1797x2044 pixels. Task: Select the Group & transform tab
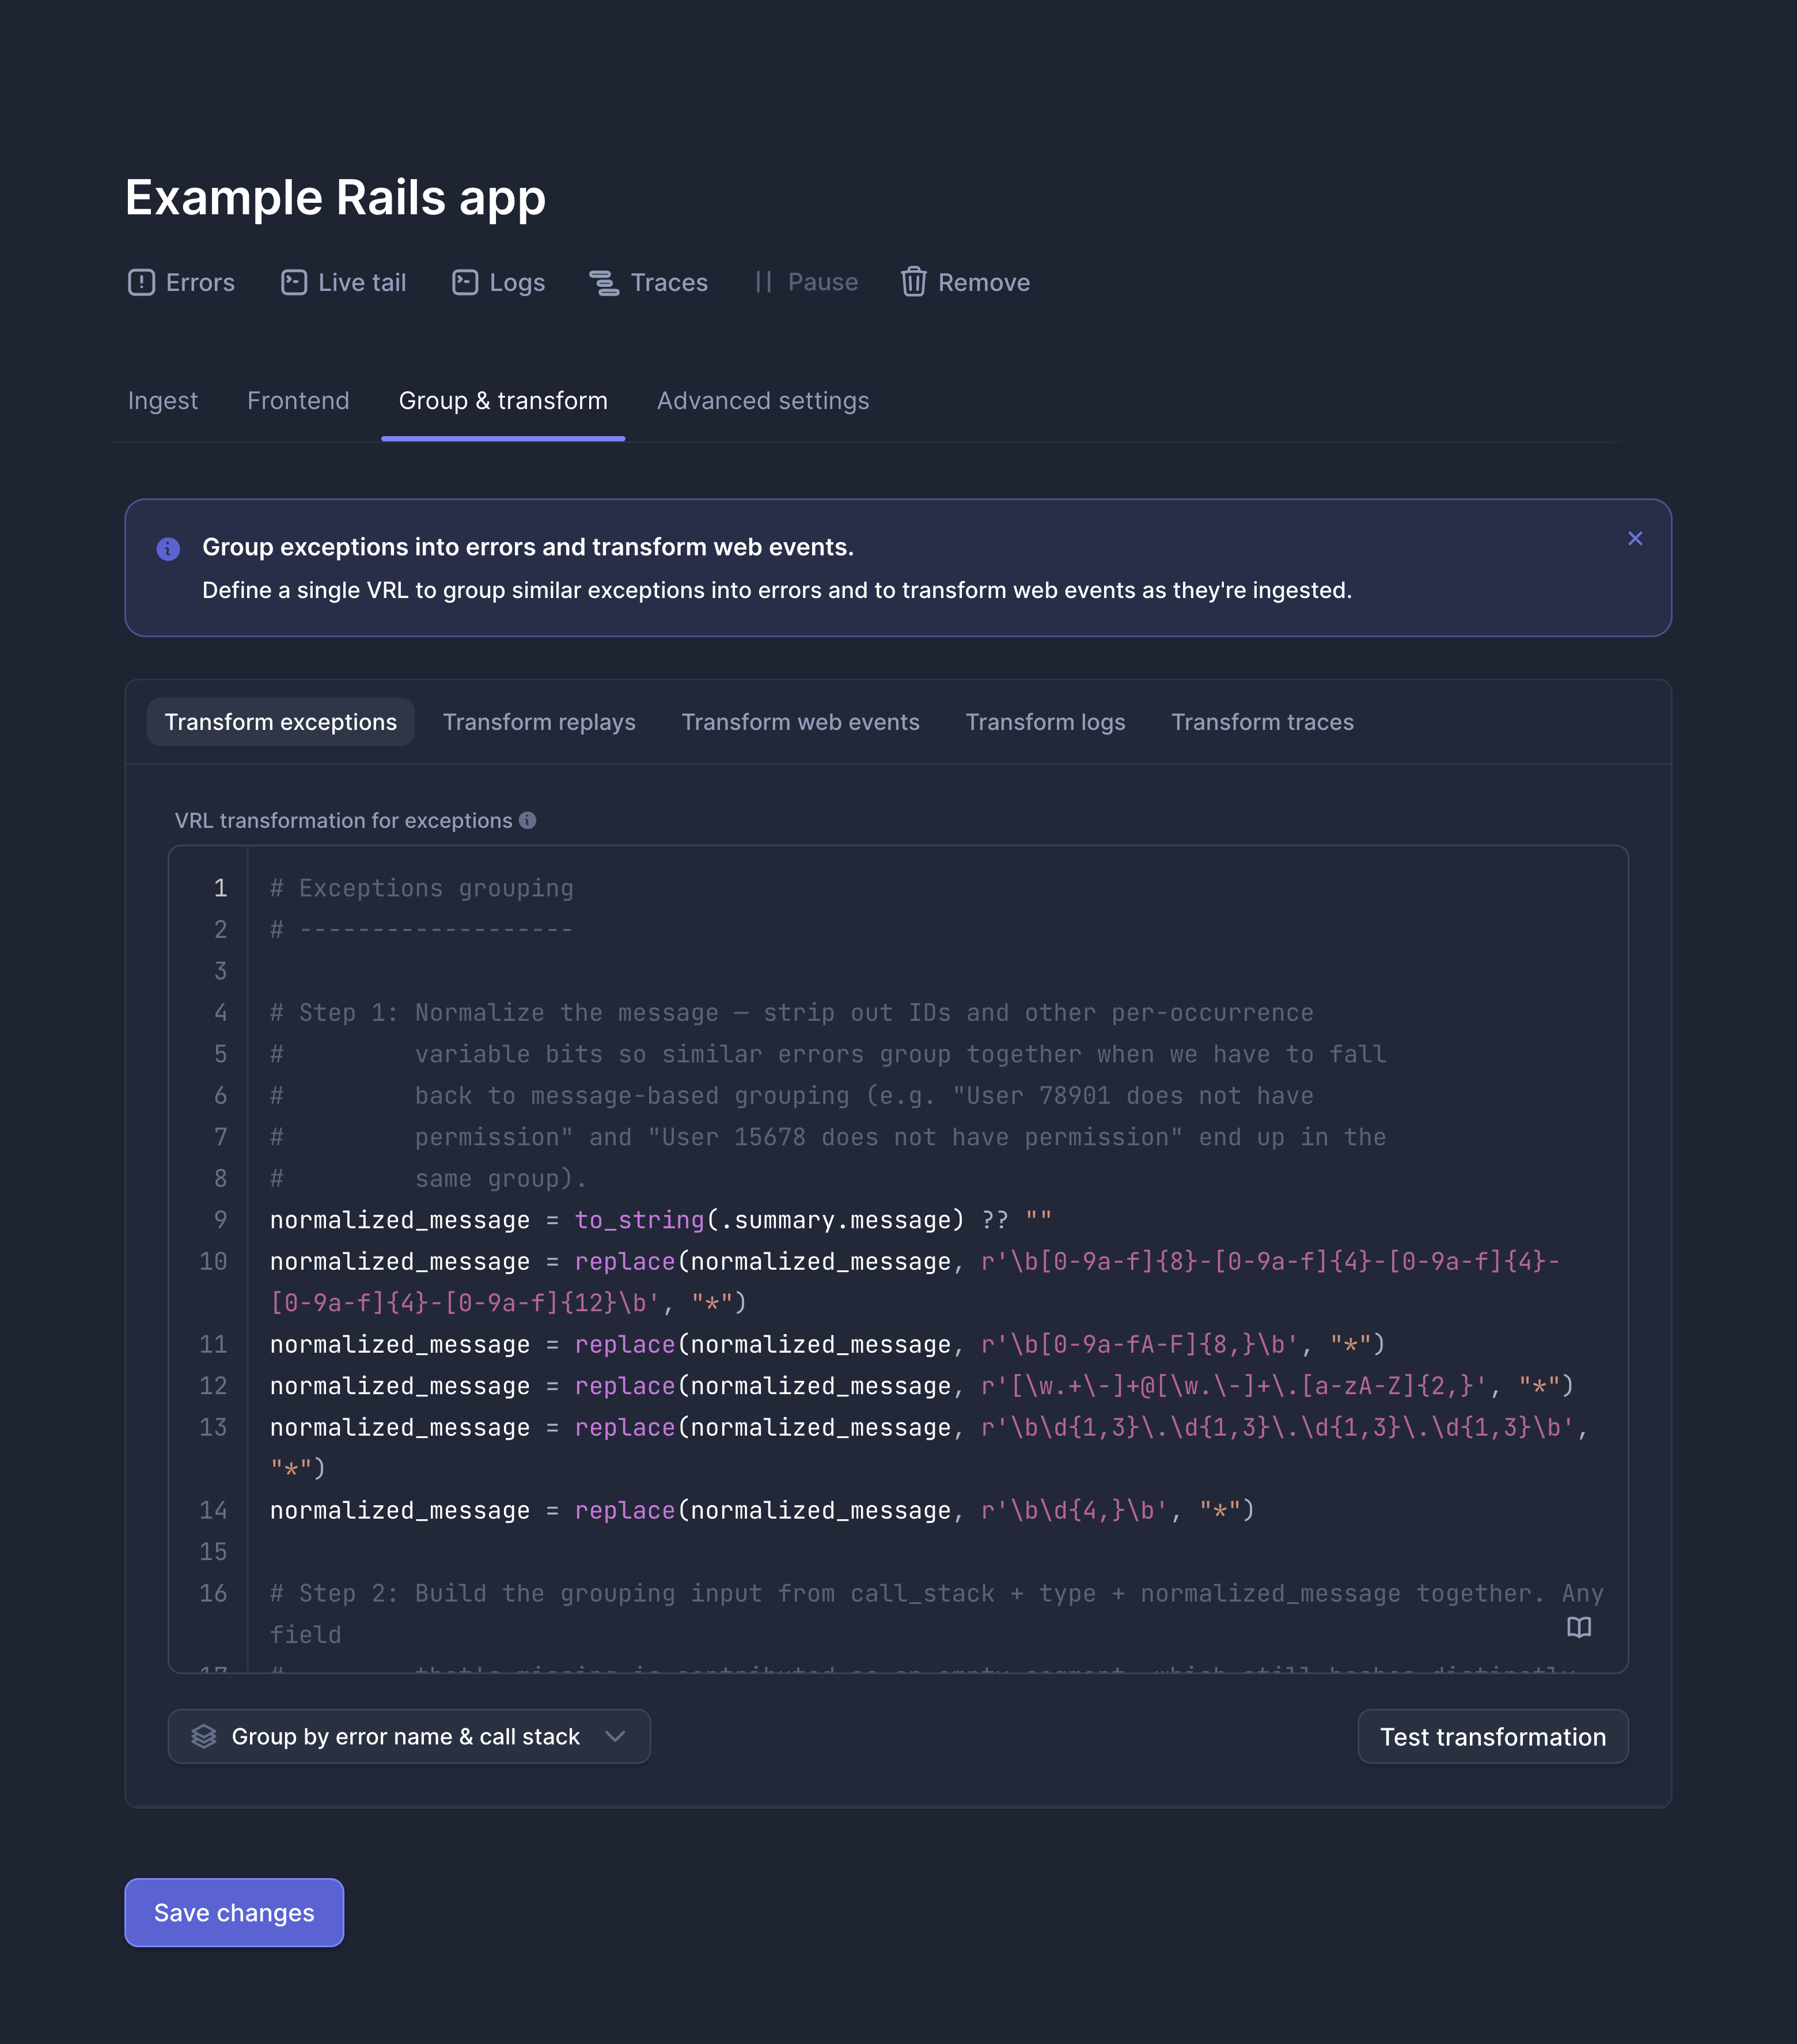pos(503,401)
